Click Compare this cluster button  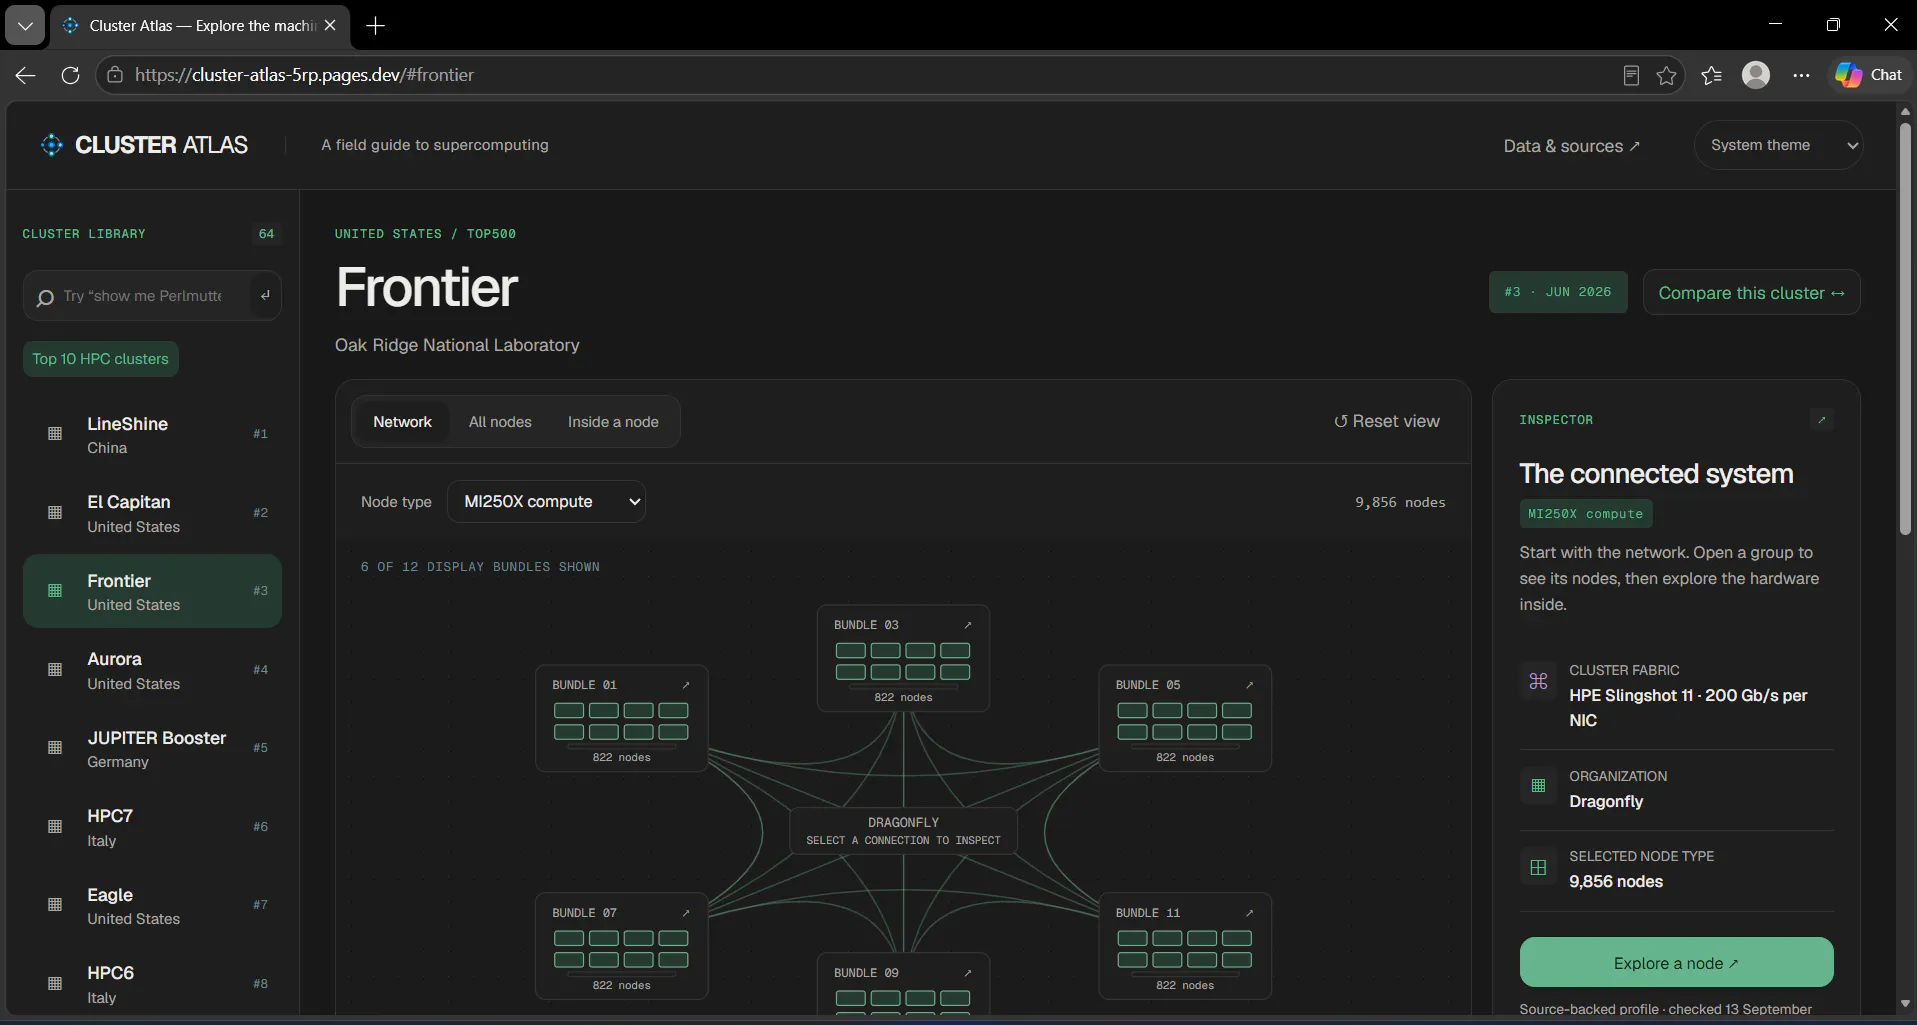pyautogui.click(x=1751, y=293)
